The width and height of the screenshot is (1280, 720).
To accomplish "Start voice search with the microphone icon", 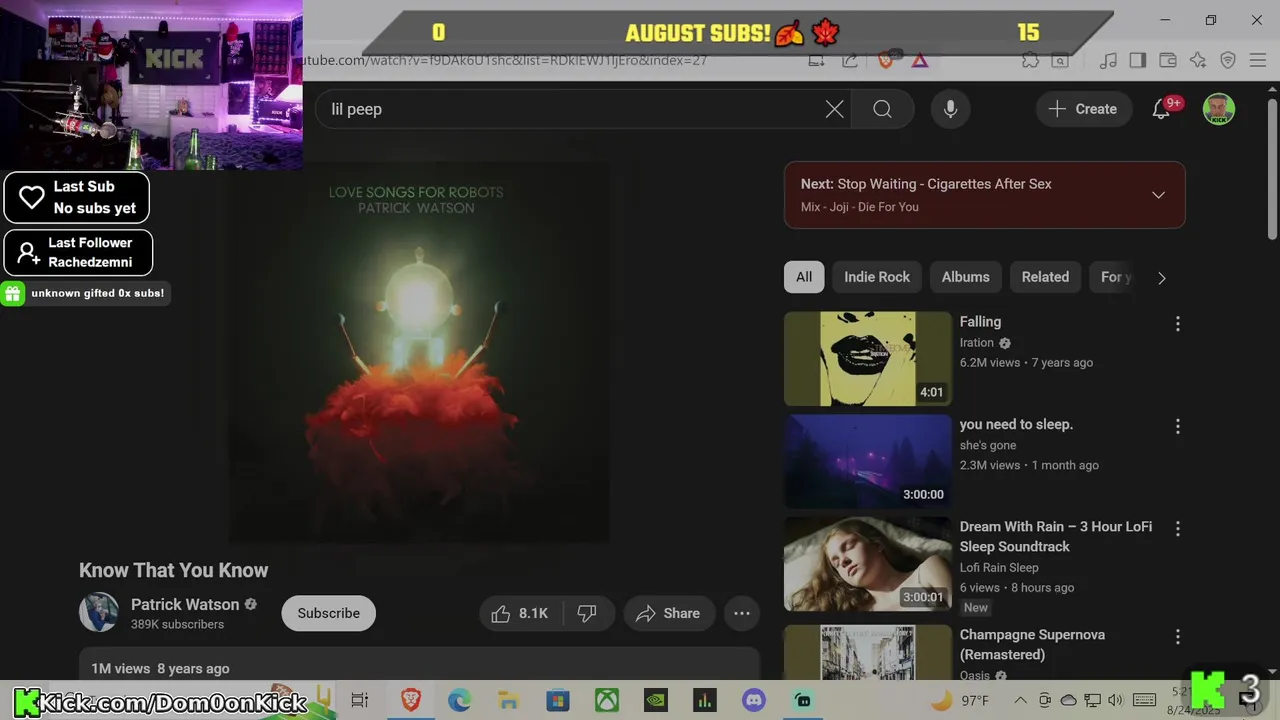I will [x=950, y=109].
